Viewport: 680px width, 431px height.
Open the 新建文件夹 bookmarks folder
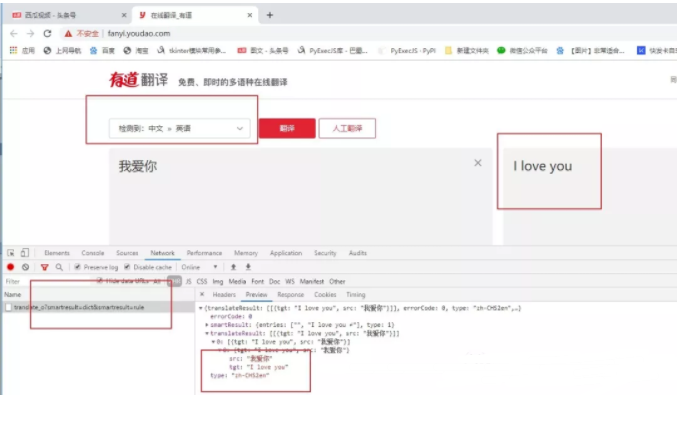[x=467, y=51]
